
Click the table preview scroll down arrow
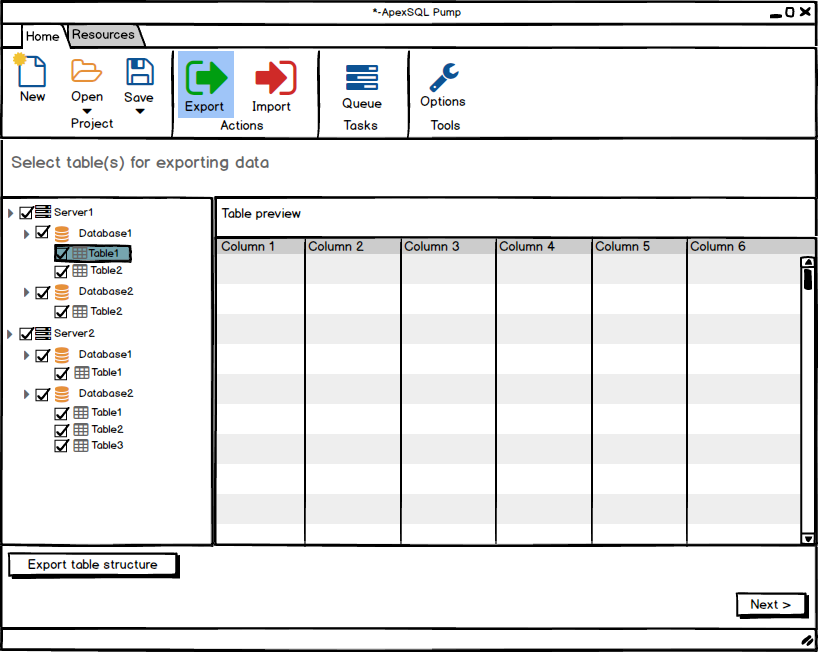808,539
